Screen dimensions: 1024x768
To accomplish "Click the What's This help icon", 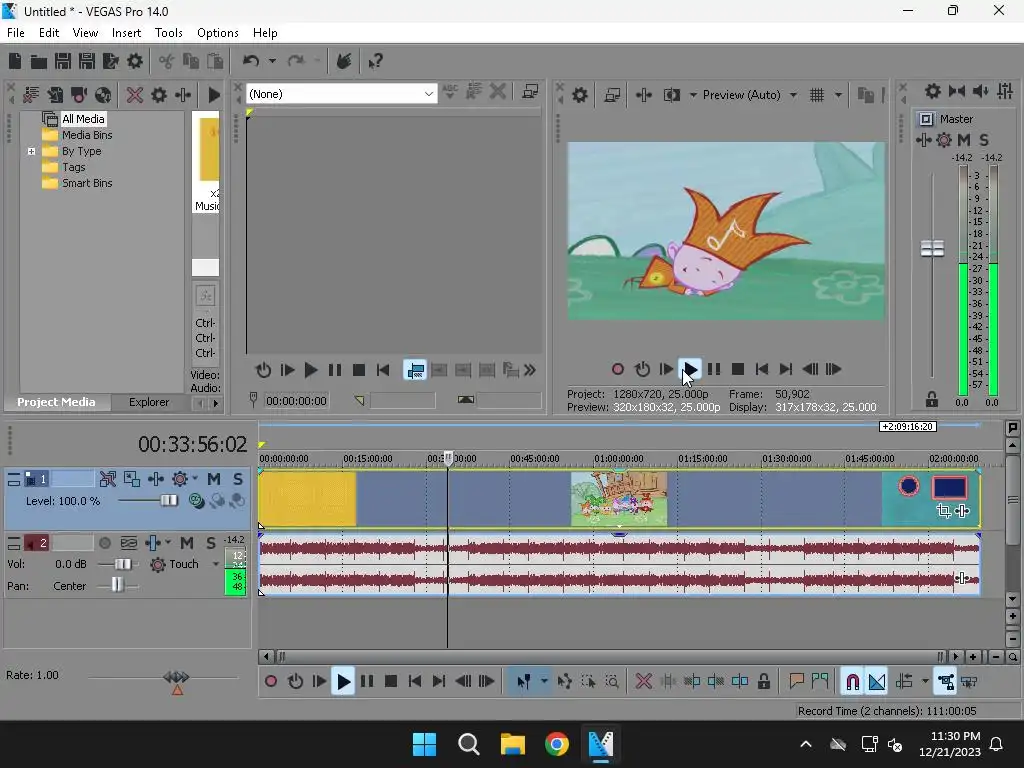I will [x=375, y=61].
